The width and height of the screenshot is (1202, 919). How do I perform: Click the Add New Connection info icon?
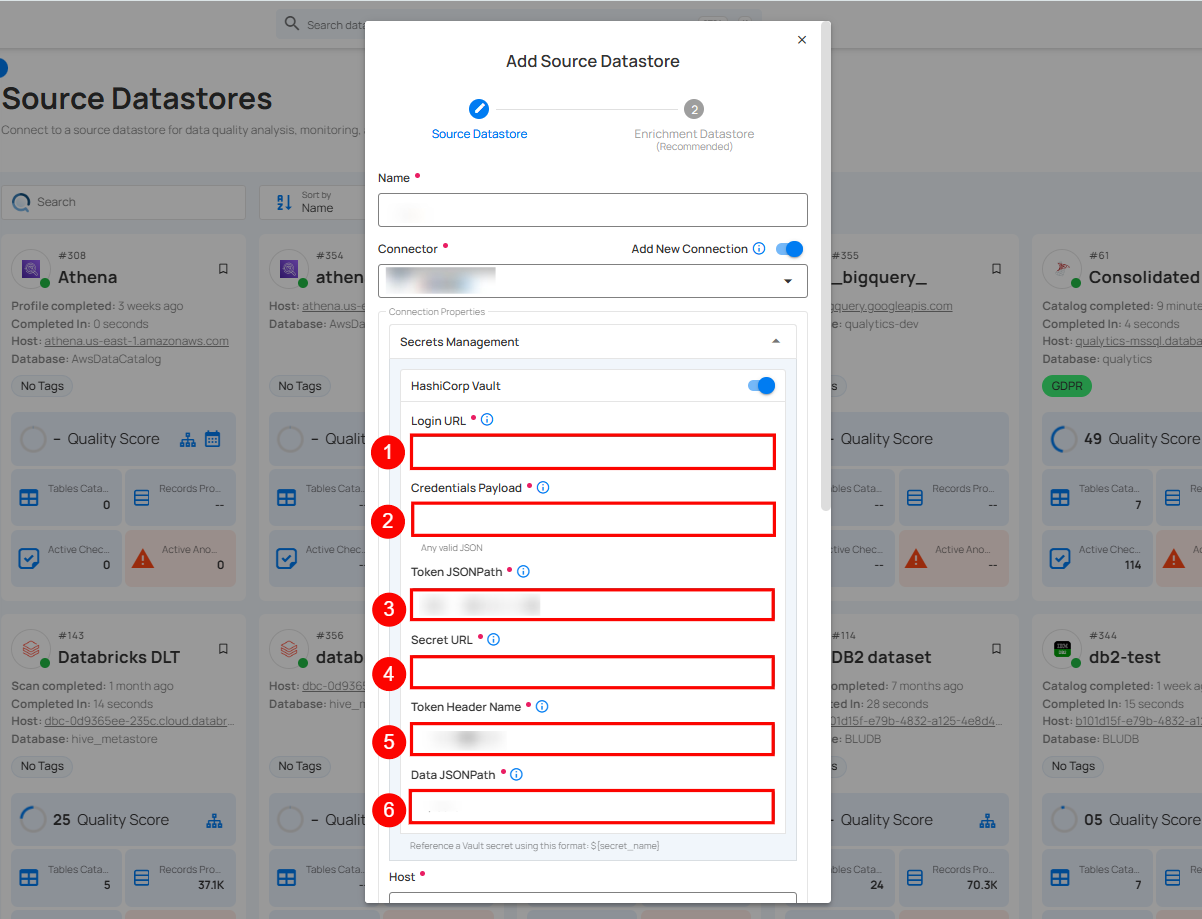[759, 249]
